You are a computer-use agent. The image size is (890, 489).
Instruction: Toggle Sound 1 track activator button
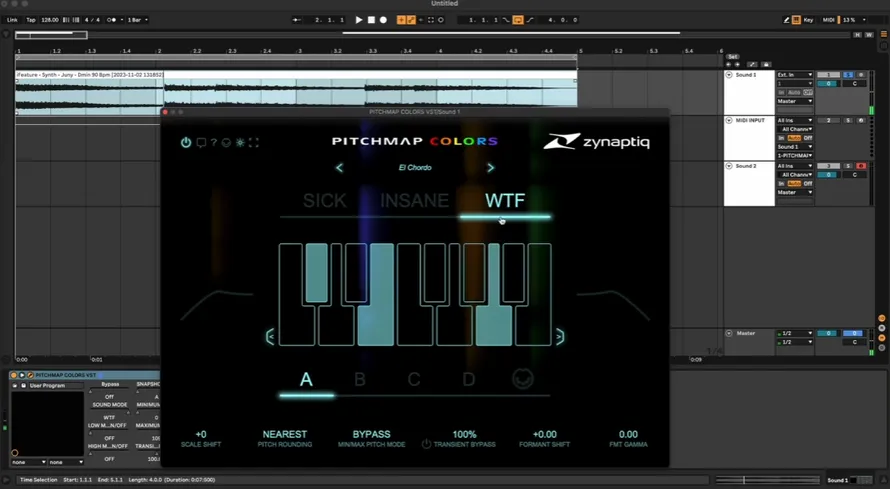click(828, 75)
